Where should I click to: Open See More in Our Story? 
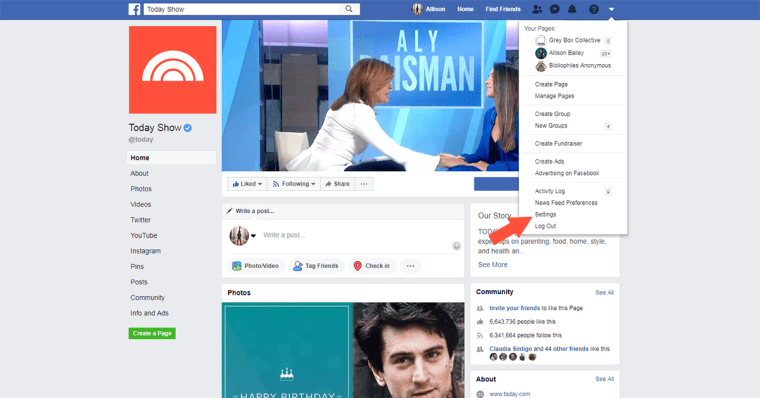coord(492,265)
